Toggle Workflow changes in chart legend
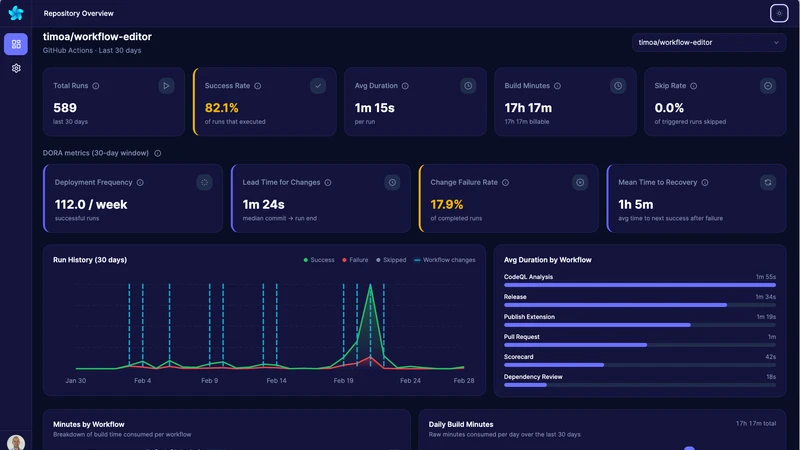The width and height of the screenshot is (800, 450). click(x=444, y=260)
